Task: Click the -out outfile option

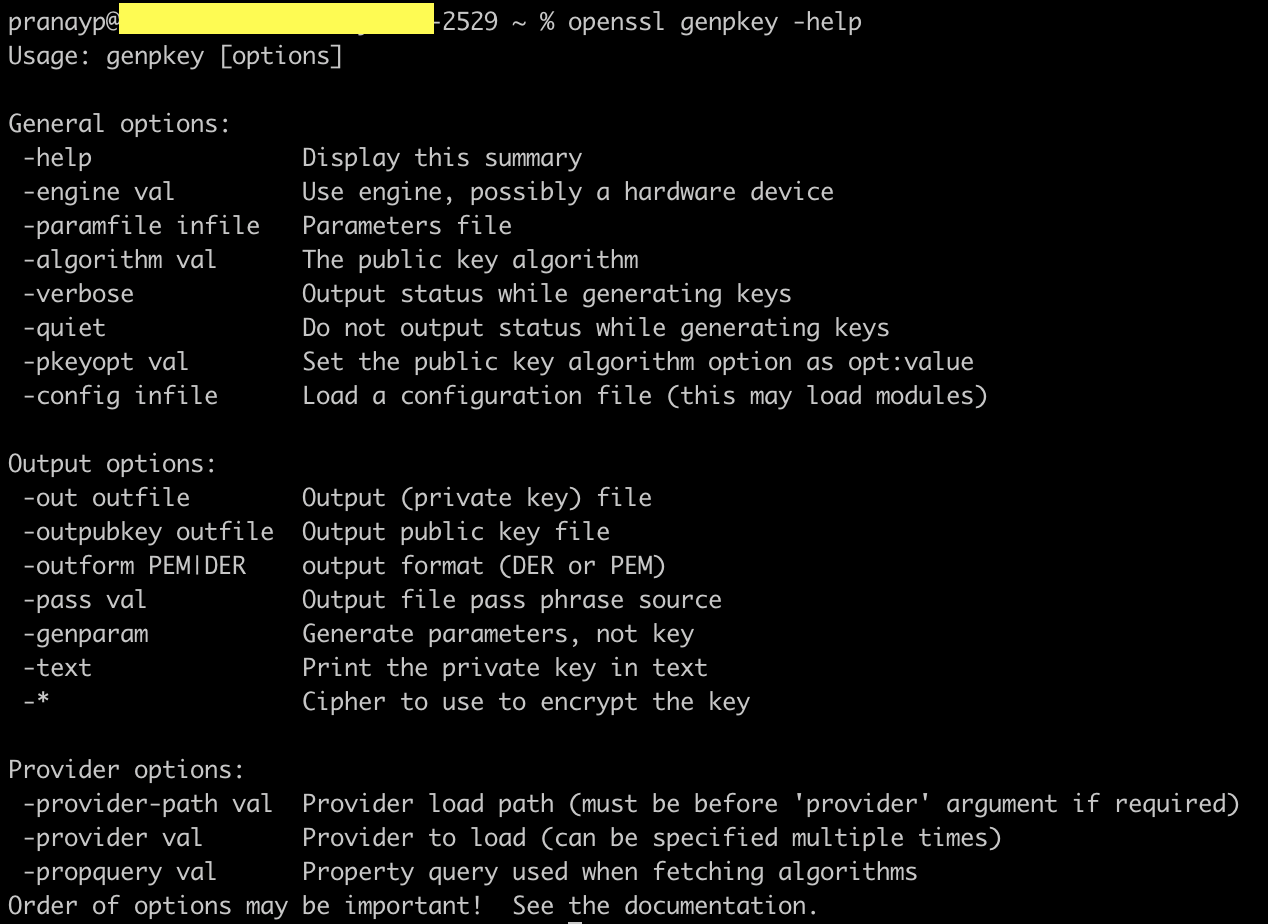Action: coord(105,498)
